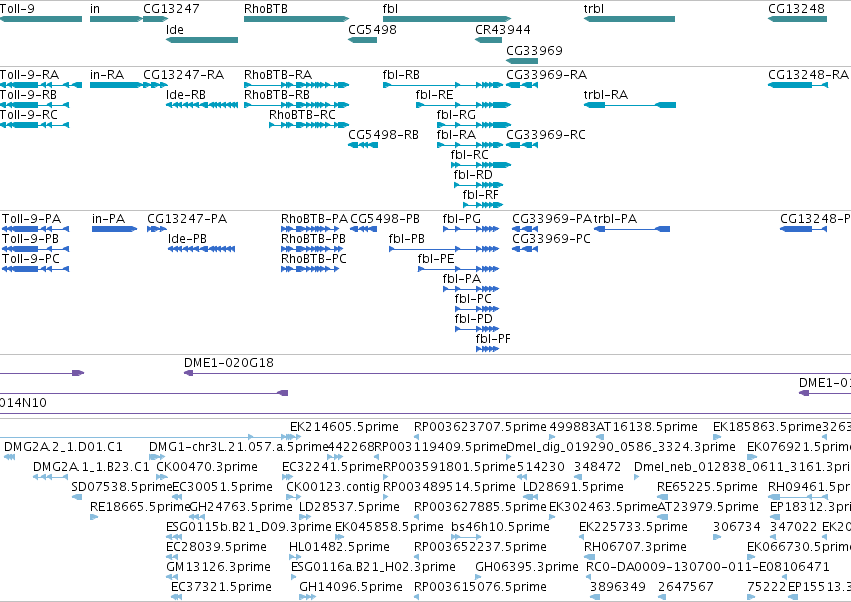
Task: Click the fbl gene label
Action: pos(390,9)
